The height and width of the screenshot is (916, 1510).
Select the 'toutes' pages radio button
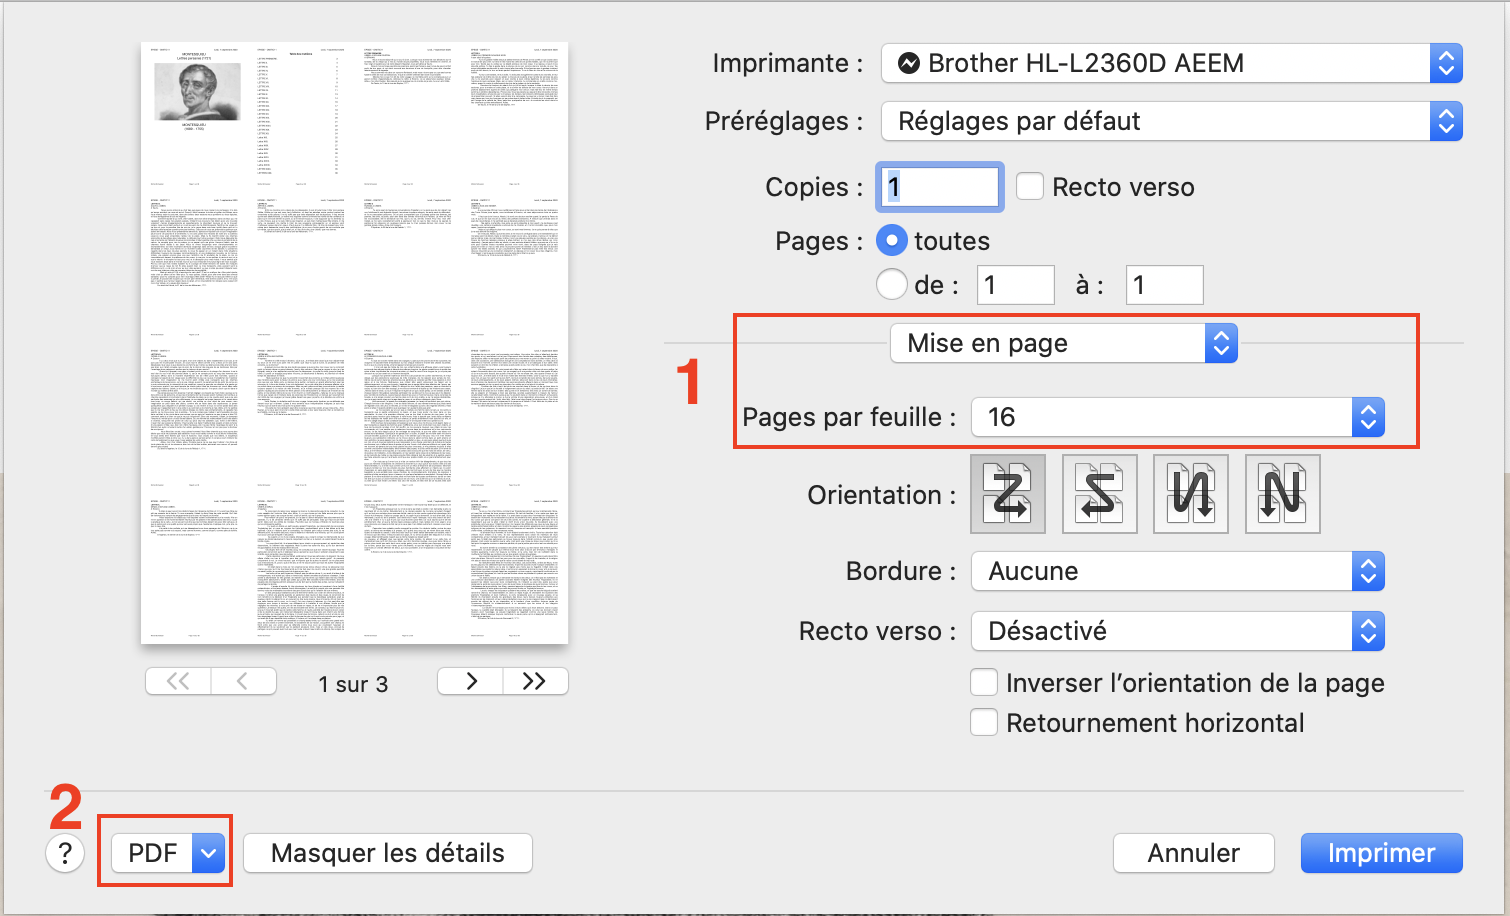(x=892, y=241)
